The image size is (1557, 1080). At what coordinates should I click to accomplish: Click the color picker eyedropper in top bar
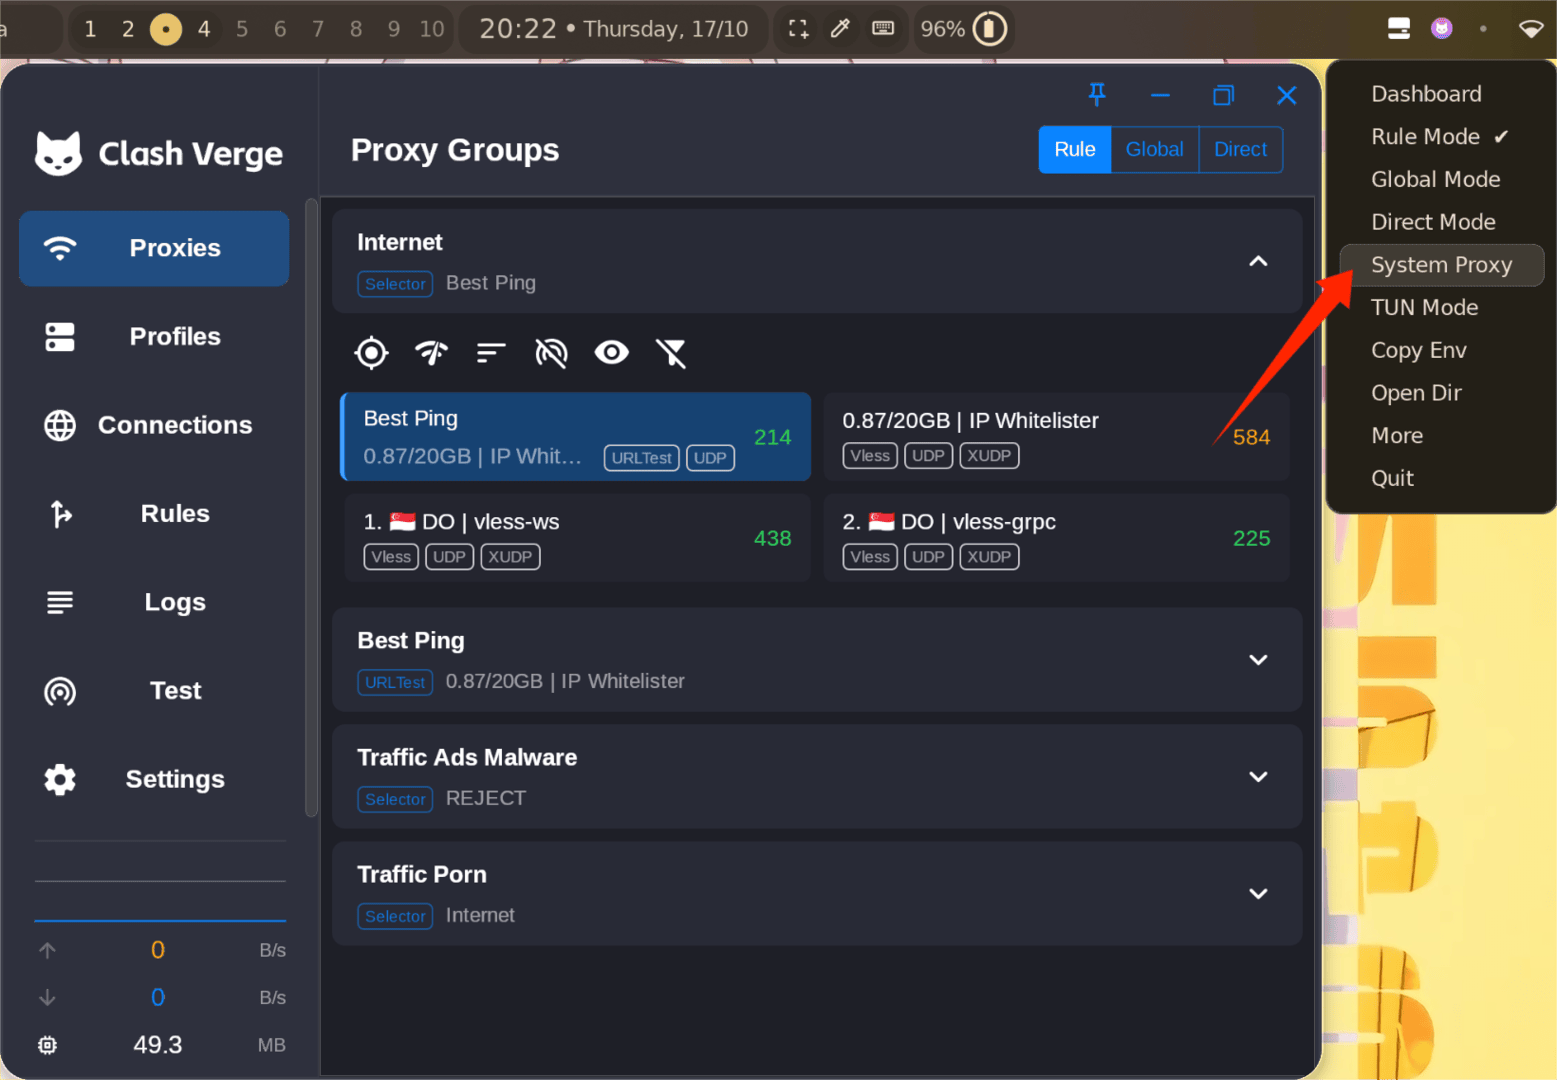(x=840, y=28)
